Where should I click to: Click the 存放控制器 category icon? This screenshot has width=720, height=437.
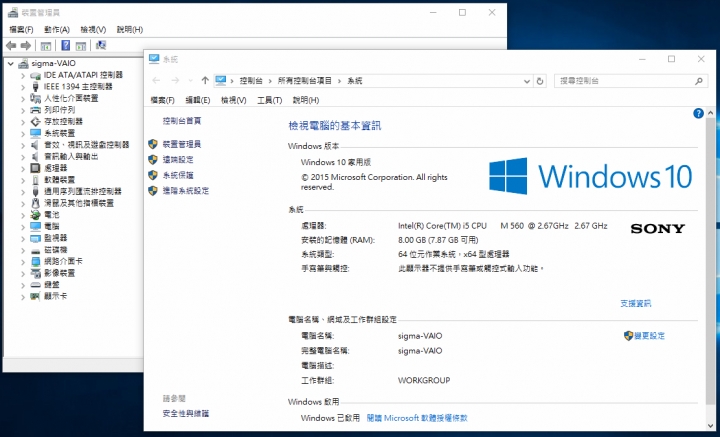[x=35, y=121]
